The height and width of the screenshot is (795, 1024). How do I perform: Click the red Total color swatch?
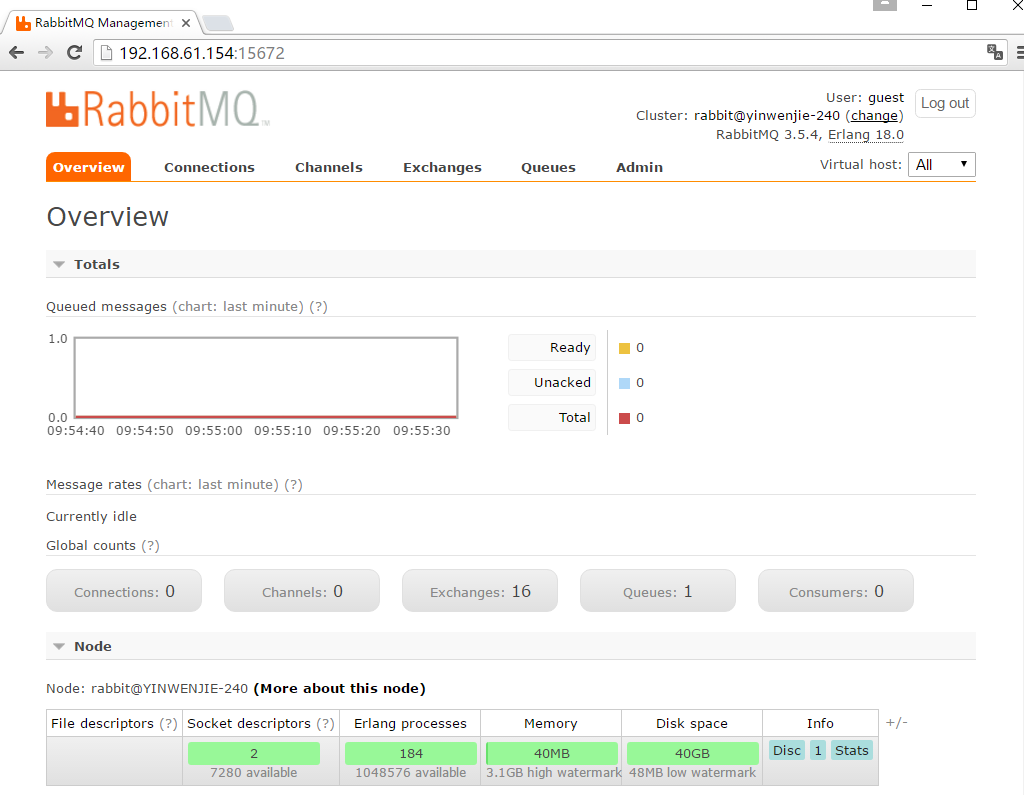click(624, 418)
